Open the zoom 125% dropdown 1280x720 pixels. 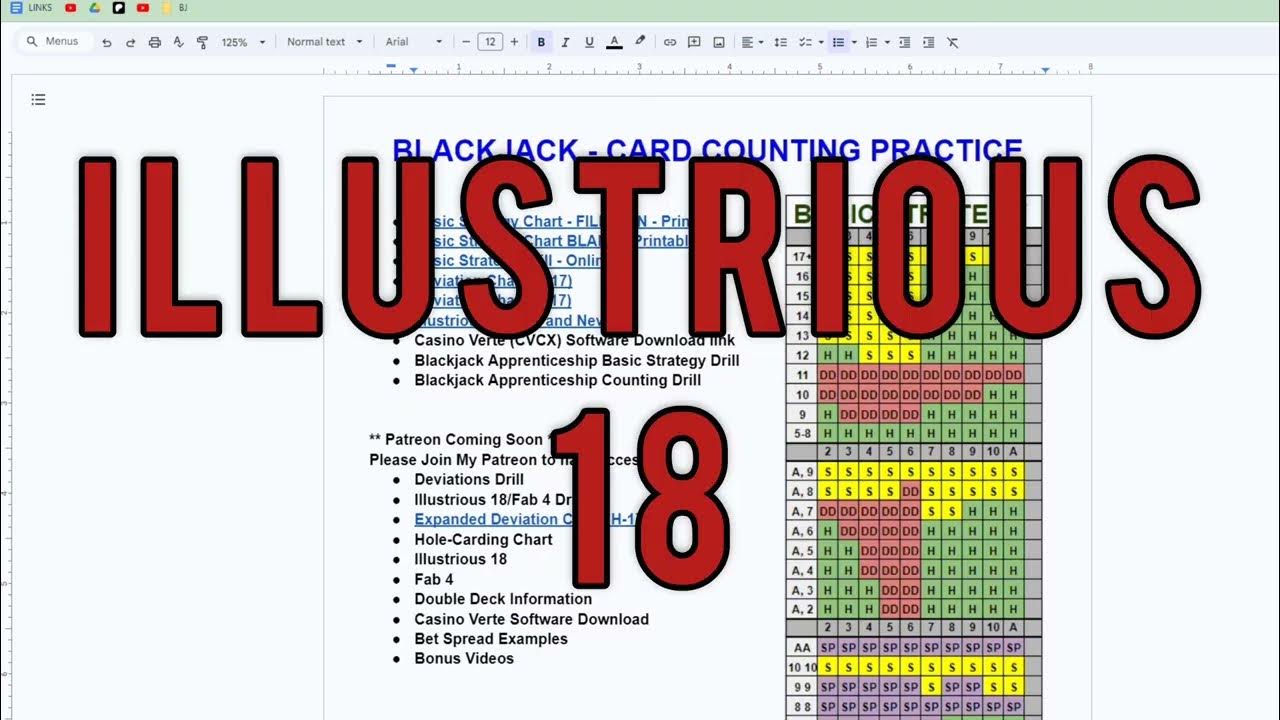(x=244, y=42)
